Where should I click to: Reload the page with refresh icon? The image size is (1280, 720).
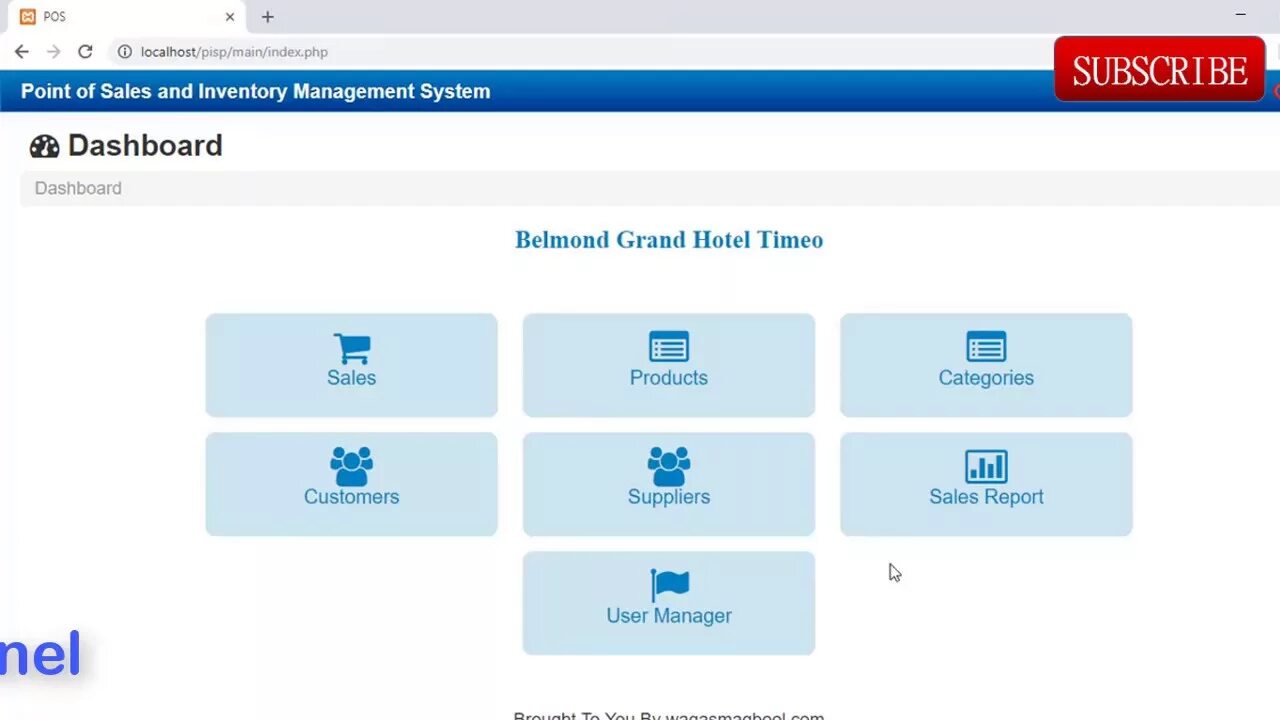coord(85,52)
